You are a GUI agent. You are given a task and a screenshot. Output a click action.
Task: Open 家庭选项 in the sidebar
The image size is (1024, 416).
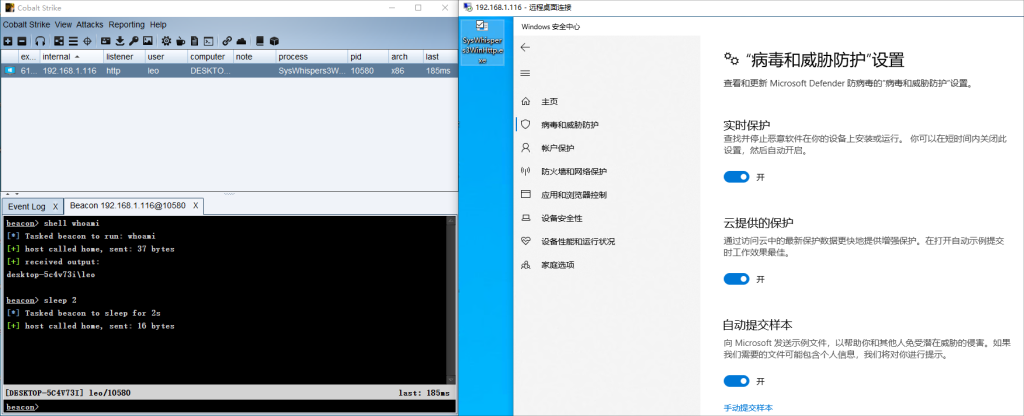(x=558, y=265)
